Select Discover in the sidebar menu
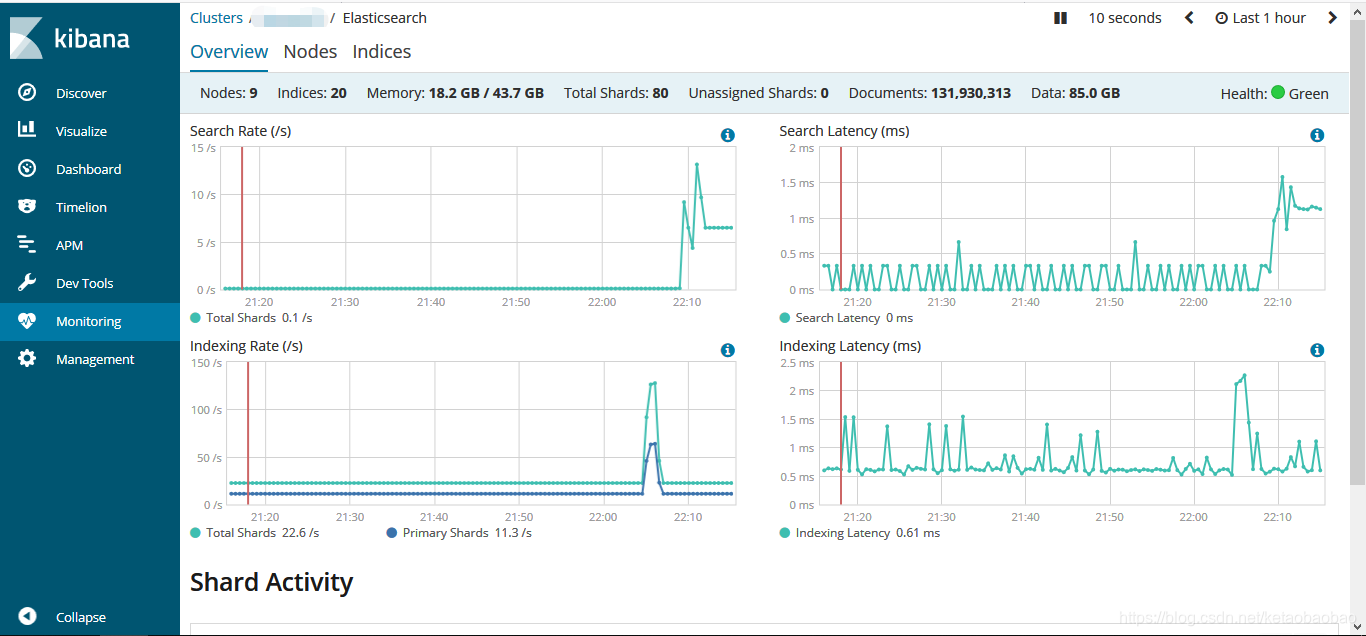The image size is (1366, 636). (x=81, y=93)
